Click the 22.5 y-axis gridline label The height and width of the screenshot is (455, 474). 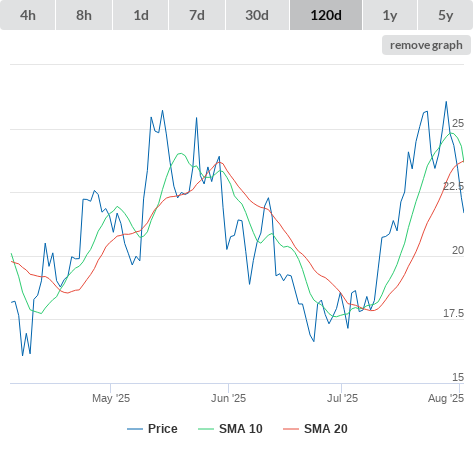click(453, 186)
